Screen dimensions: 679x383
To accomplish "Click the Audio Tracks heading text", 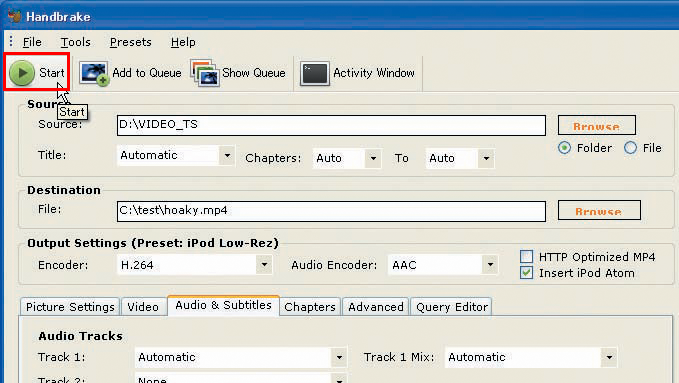I will point(81,336).
